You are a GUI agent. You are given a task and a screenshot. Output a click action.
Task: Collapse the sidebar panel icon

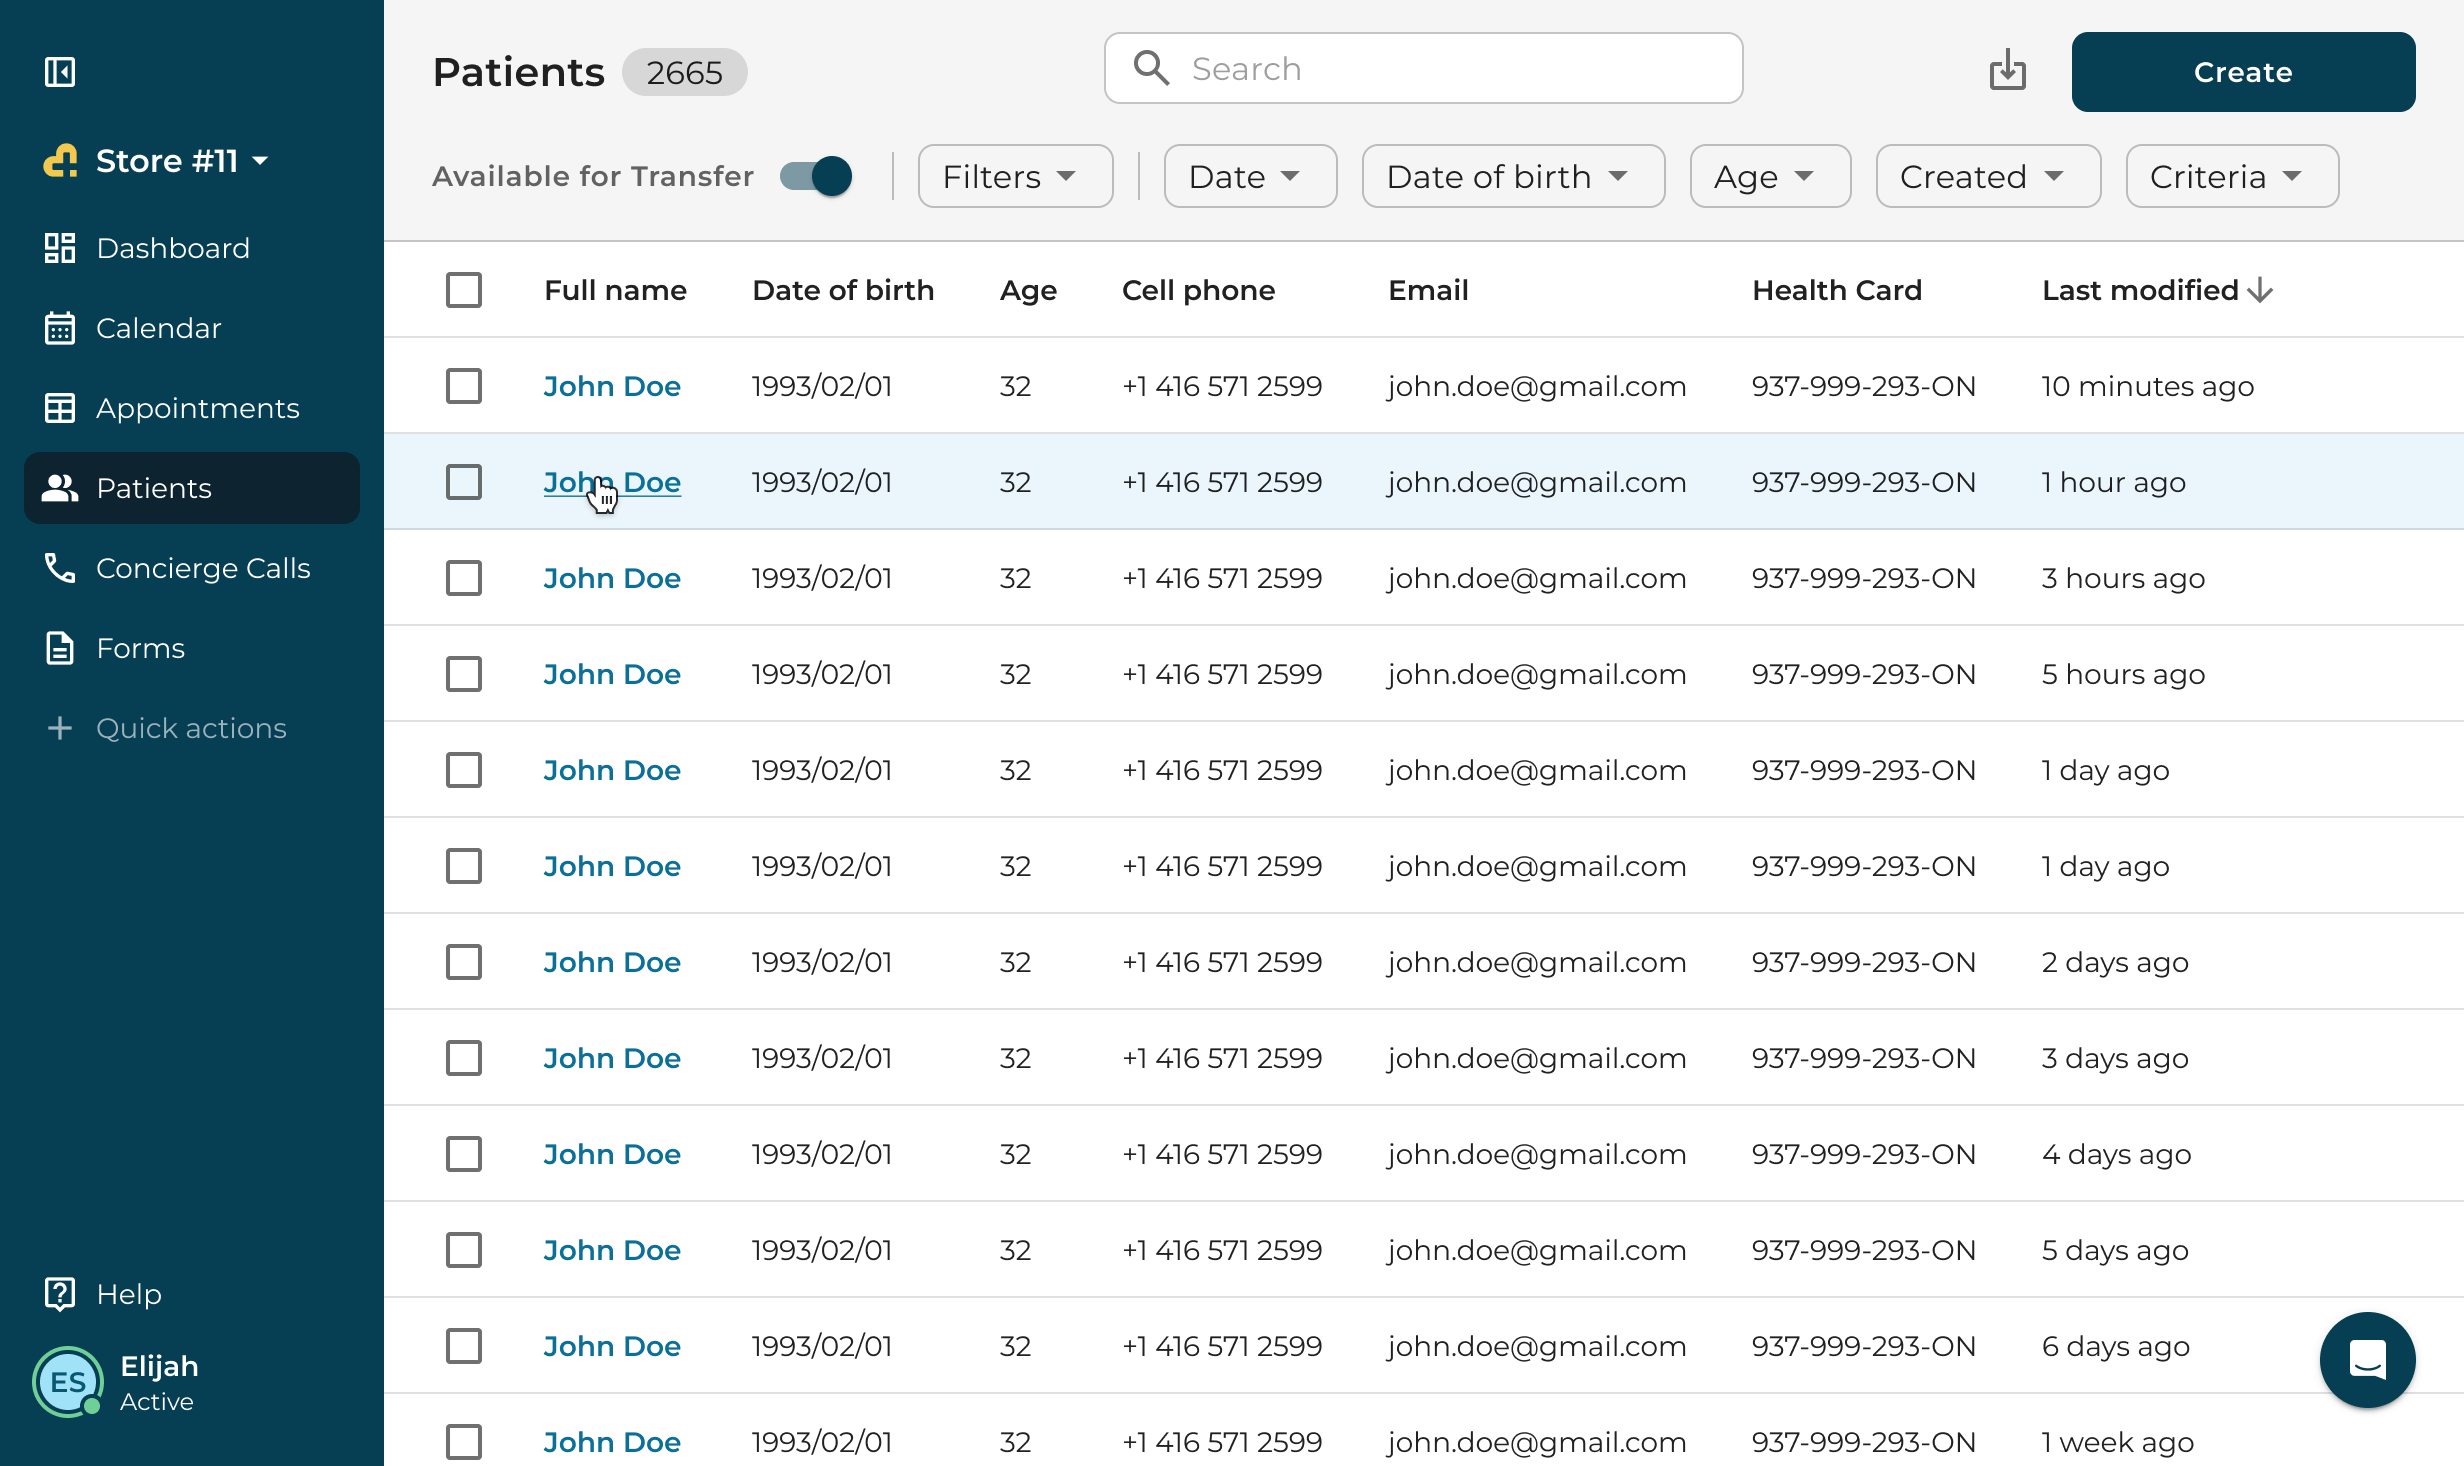[x=60, y=72]
